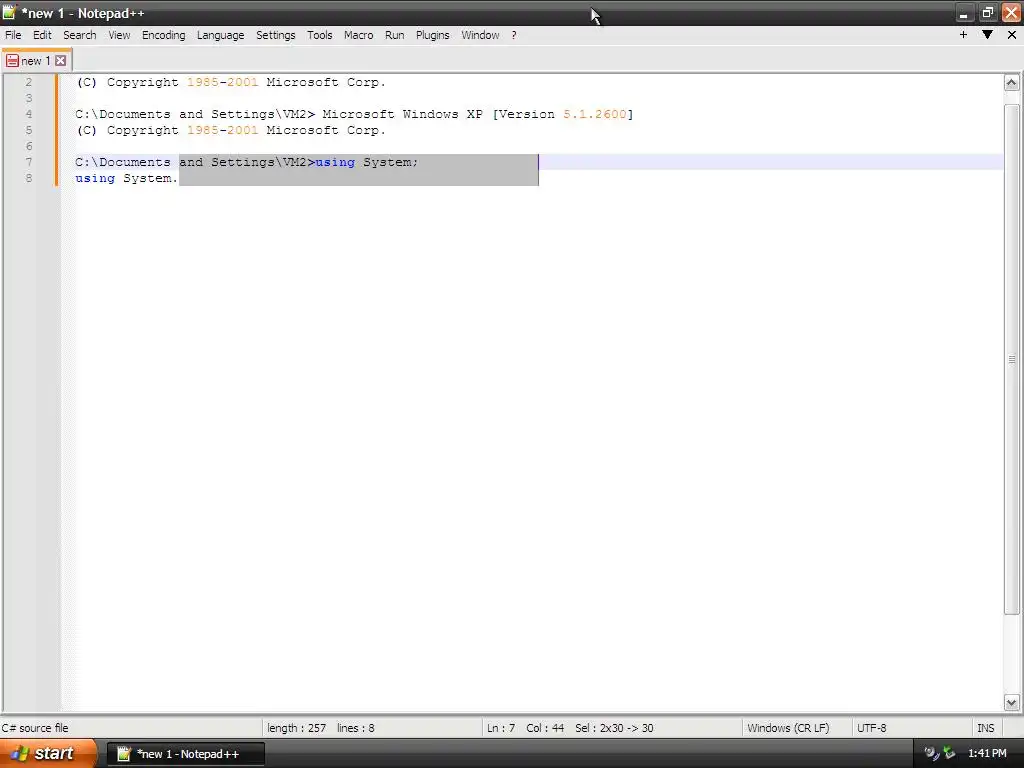Click the Notepad++ icon in title bar

(x=9, y=12)
